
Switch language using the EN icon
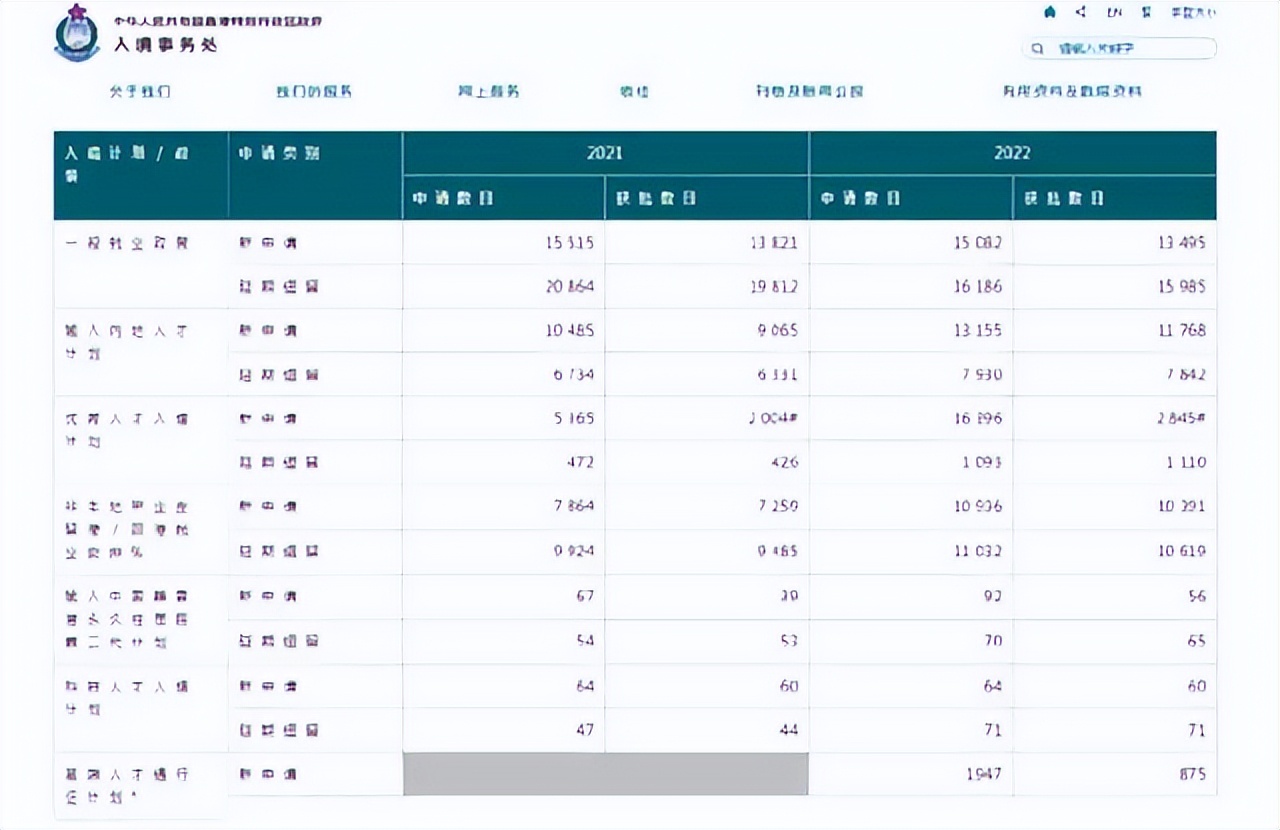[1115, 11]
